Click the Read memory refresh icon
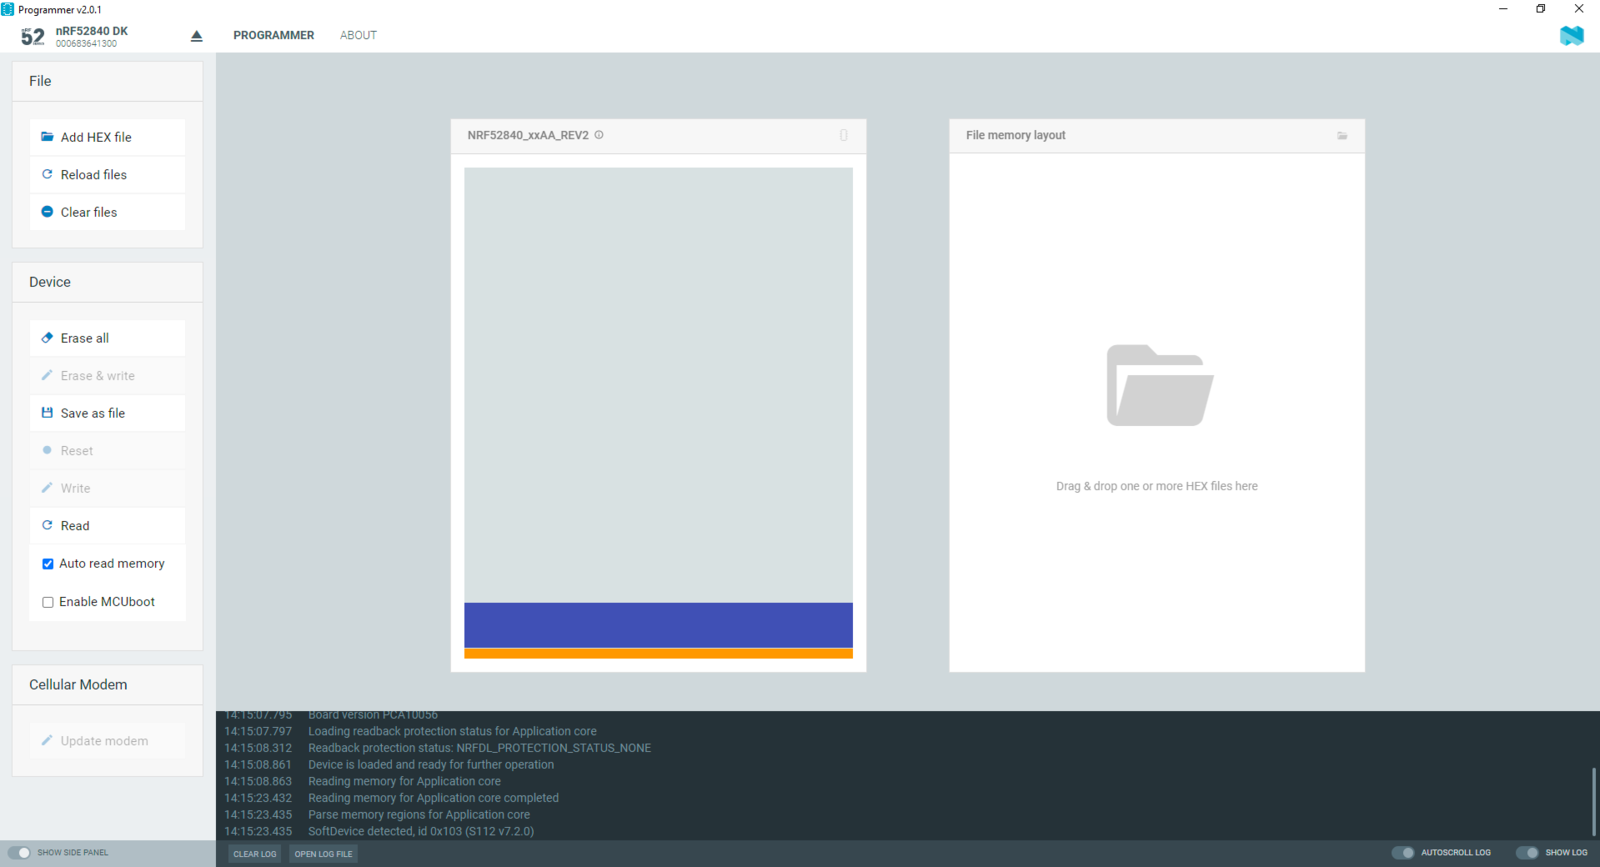The width and height of the screenshot is (1600, 867). point(47,525)
